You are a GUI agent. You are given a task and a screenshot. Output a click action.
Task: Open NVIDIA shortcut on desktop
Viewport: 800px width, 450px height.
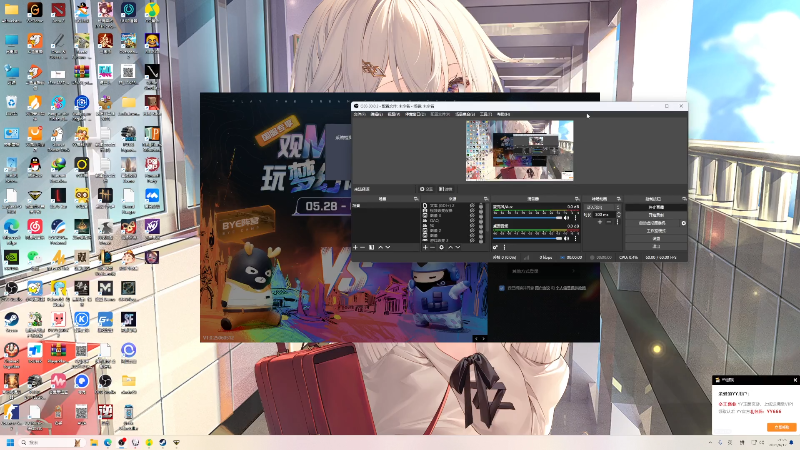tap(11, 257)
